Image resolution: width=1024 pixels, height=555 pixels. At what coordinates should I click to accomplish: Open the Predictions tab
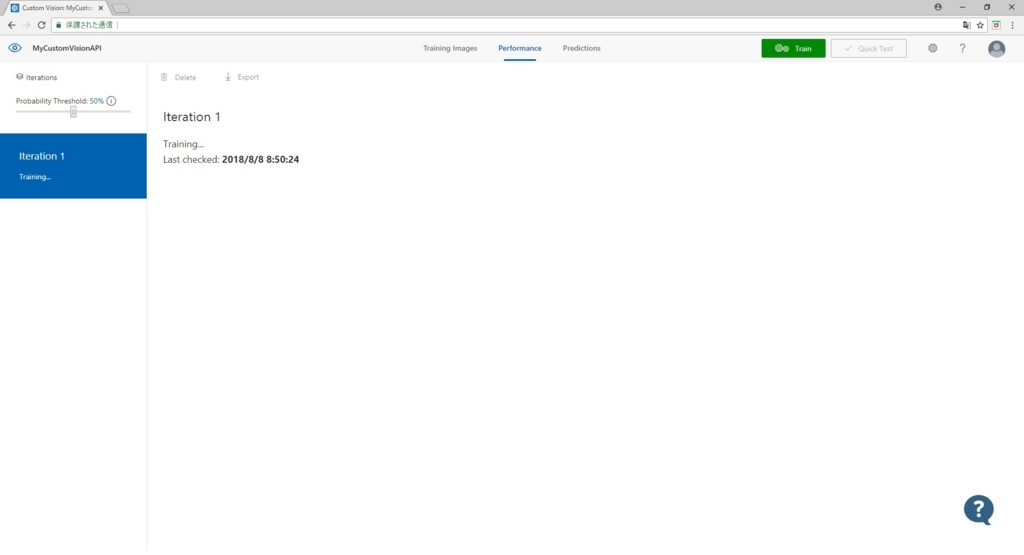point(581,48)
